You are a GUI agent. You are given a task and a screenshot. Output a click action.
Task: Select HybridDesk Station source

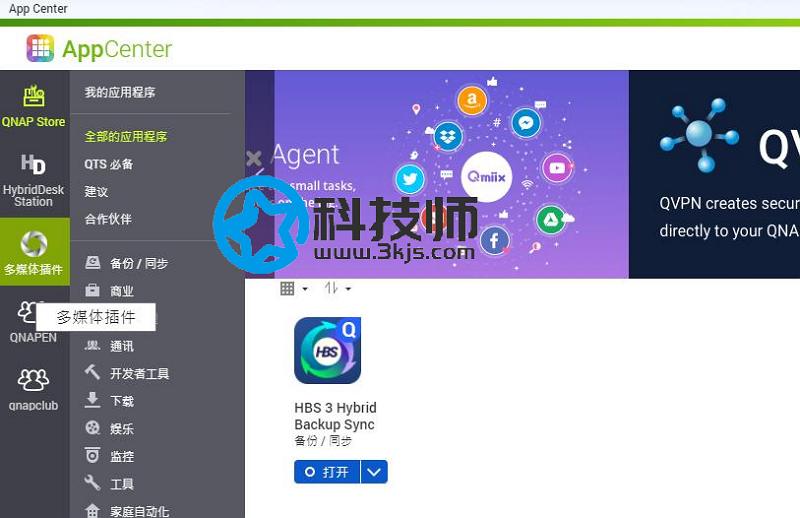(x=34, y=180)
